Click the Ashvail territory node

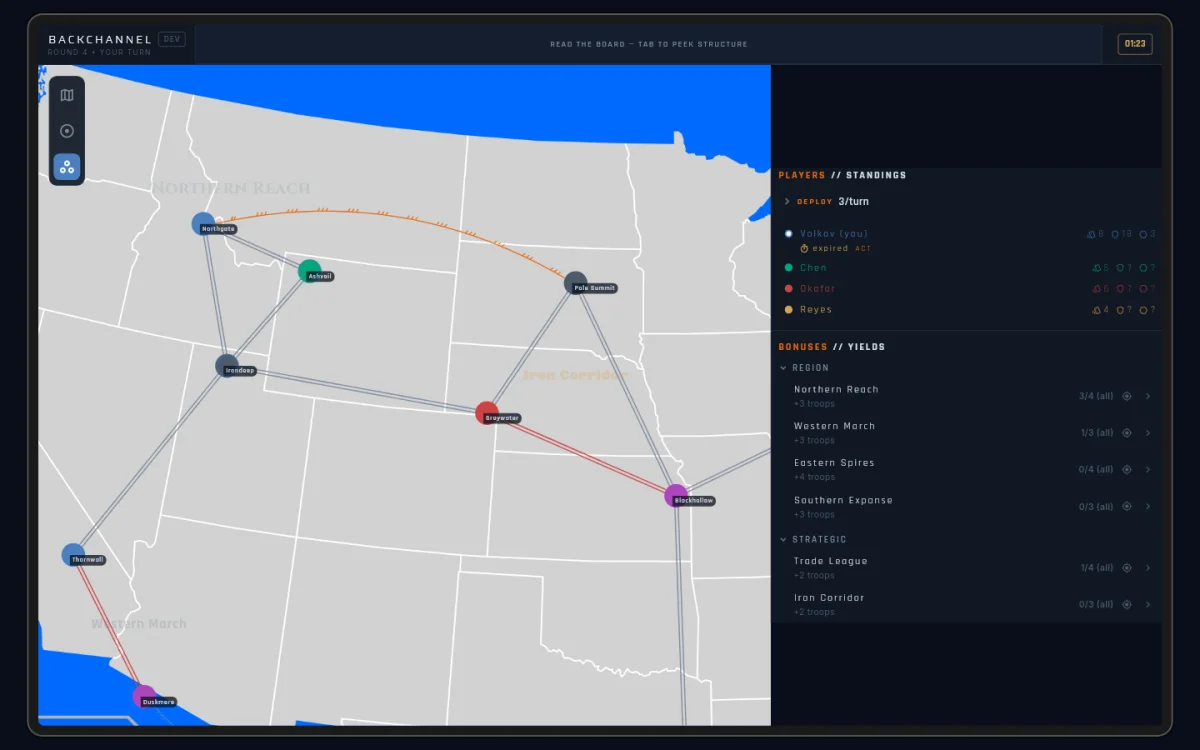[310, 271]
